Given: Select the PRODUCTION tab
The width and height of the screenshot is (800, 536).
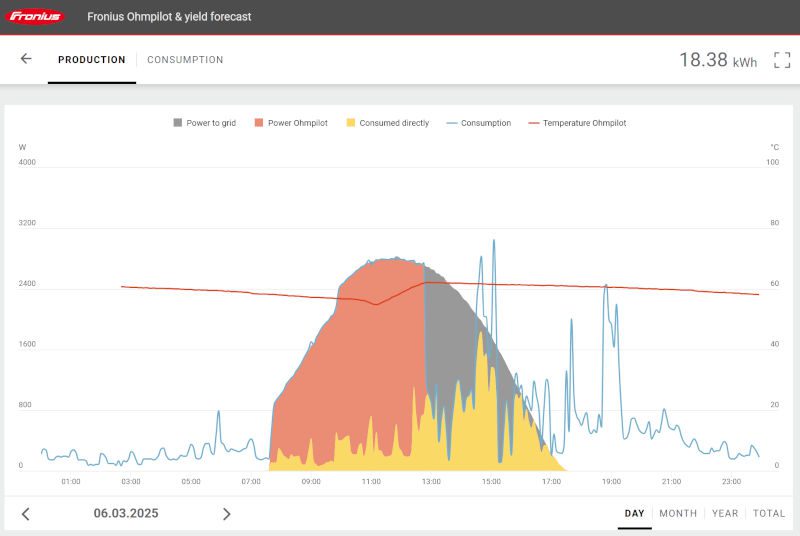Looking at the screenshot, I should [92, 60].
